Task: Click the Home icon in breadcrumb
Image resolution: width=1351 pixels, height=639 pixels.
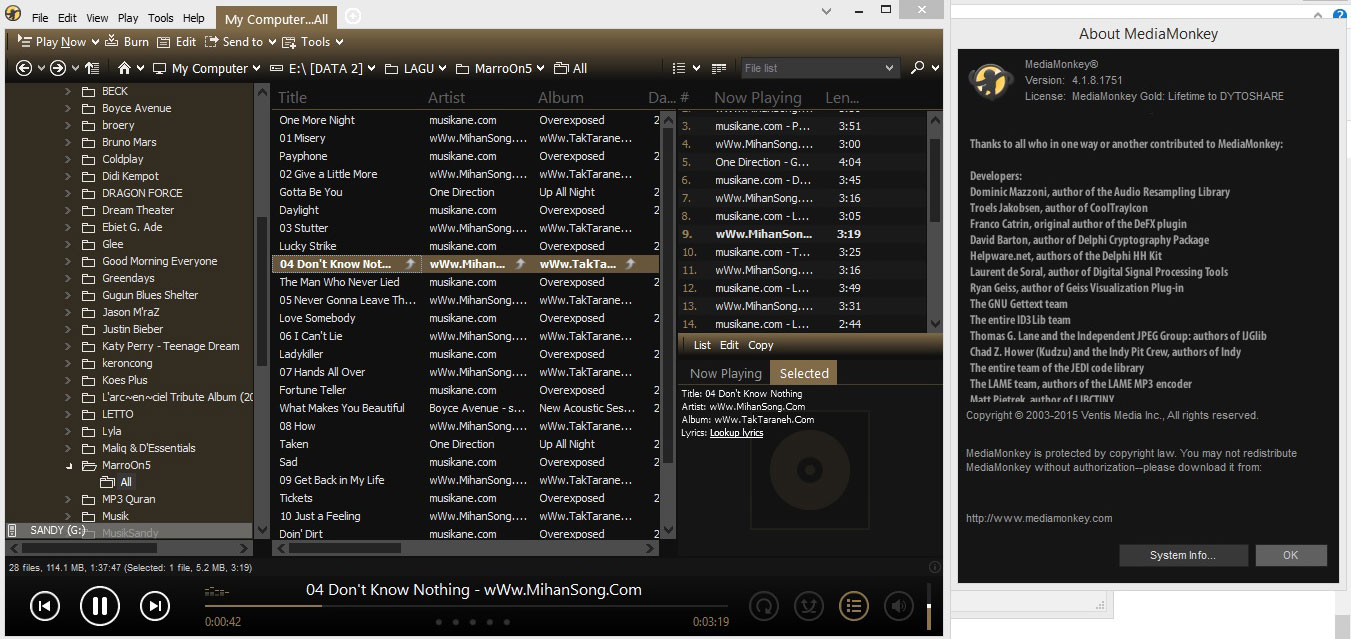Action: [x=125, y=68]
